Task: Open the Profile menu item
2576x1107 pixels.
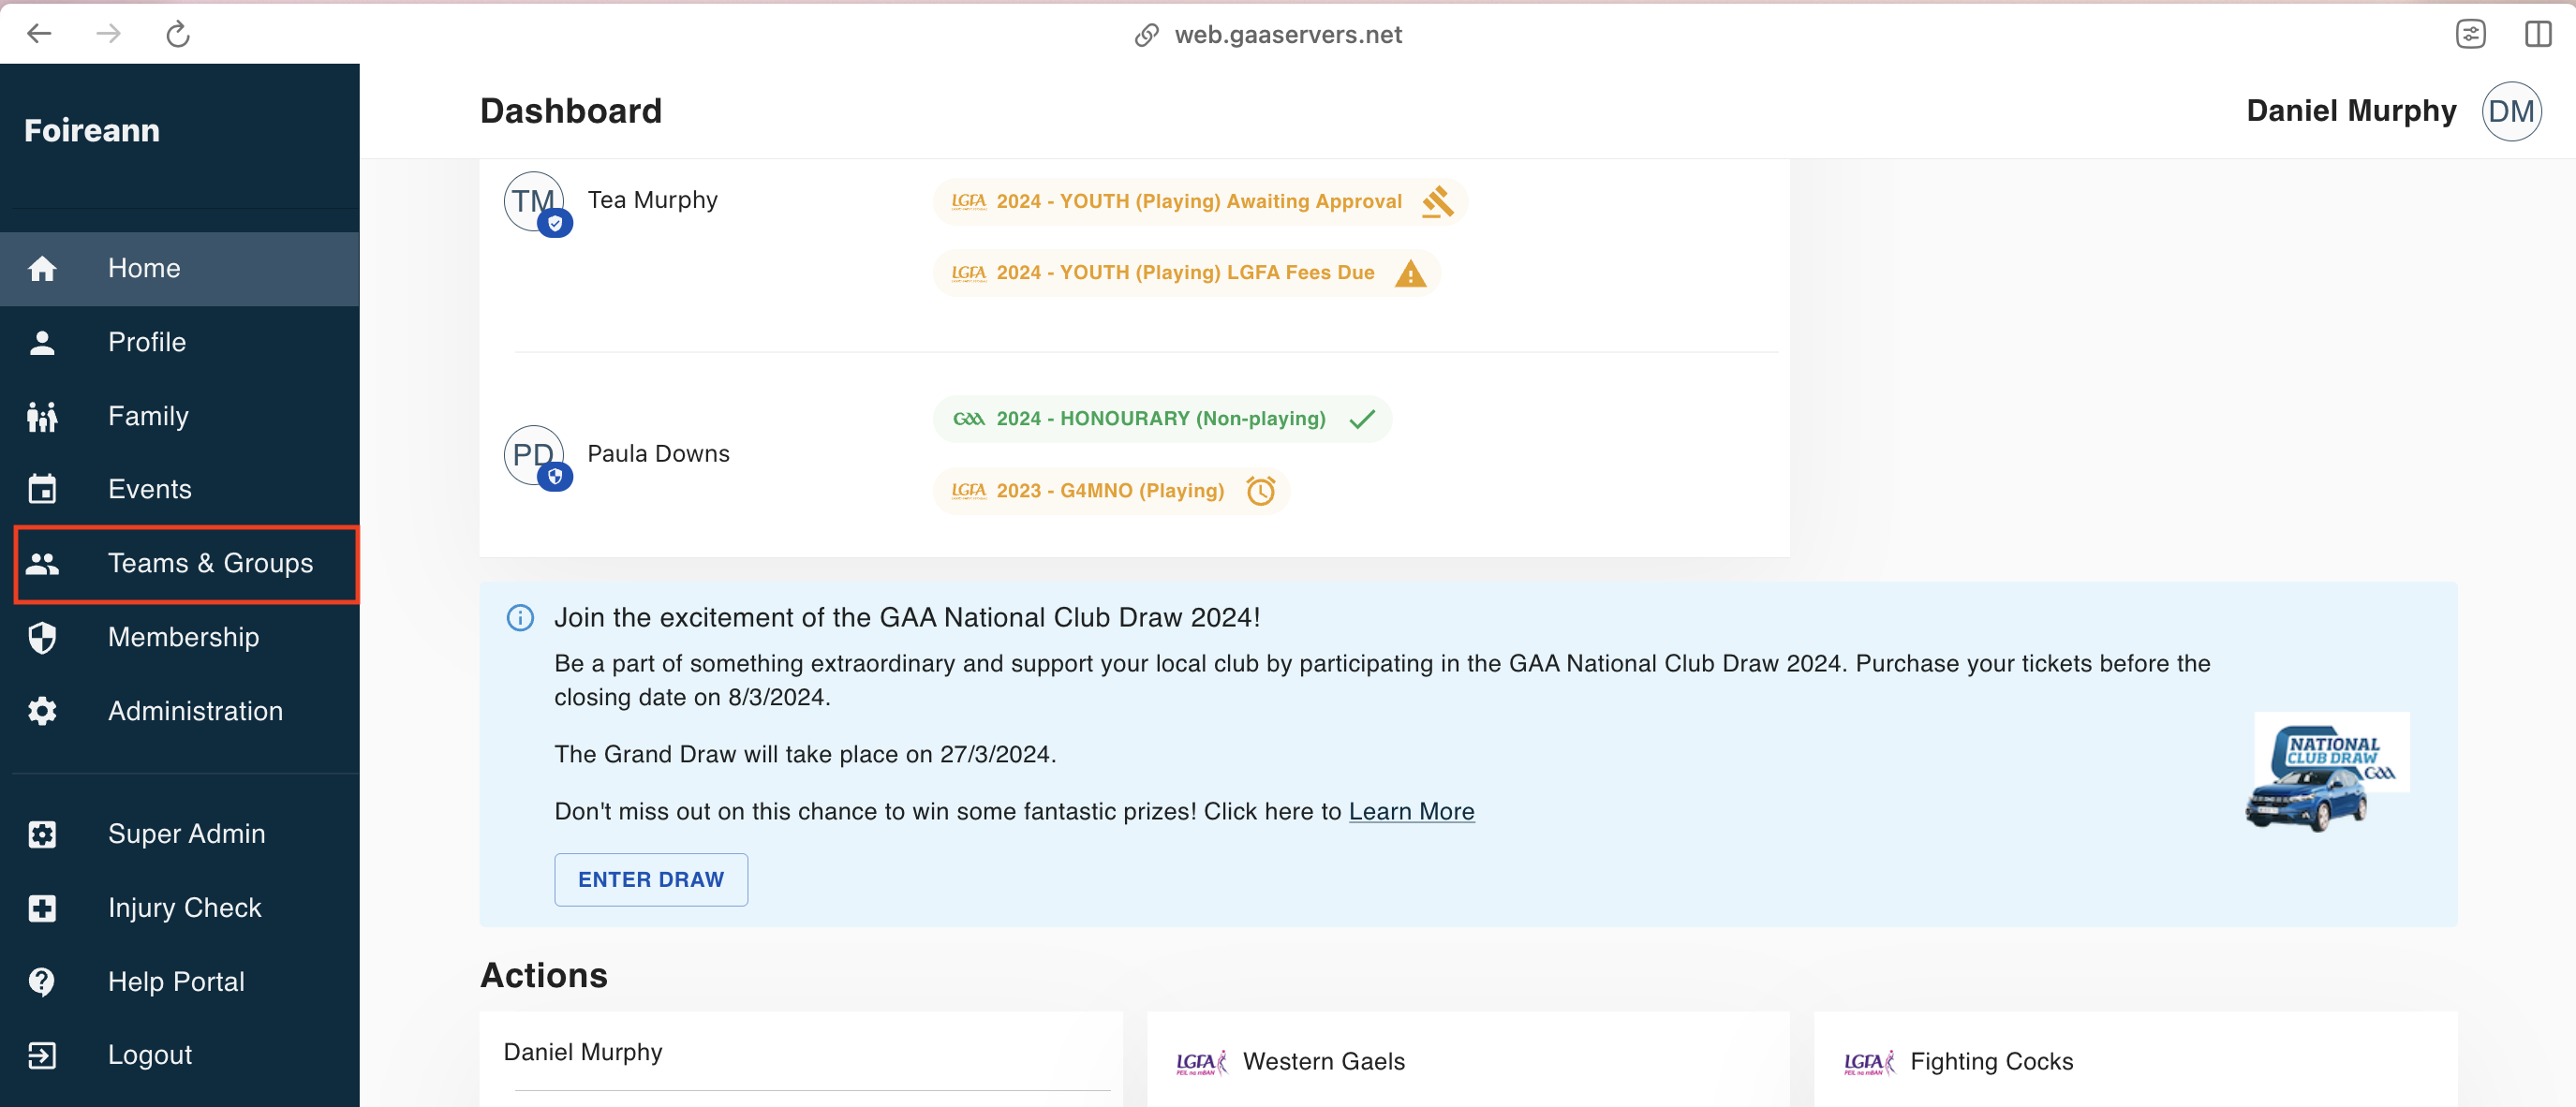Action: [x=180, y=343]
